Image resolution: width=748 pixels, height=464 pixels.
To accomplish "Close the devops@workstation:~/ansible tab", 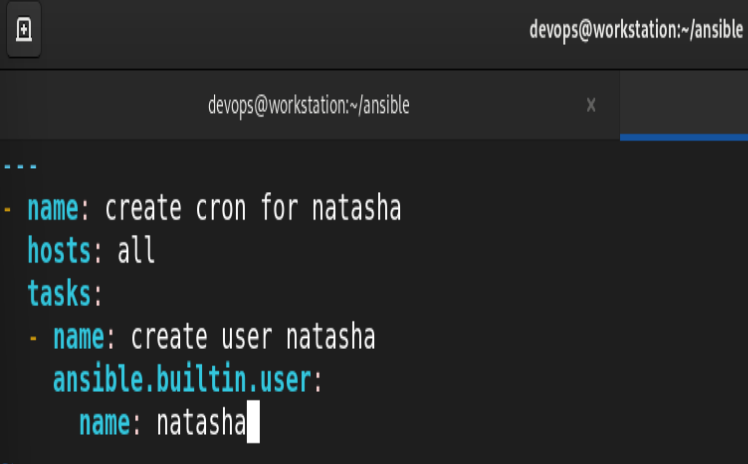I will [591, 105].
